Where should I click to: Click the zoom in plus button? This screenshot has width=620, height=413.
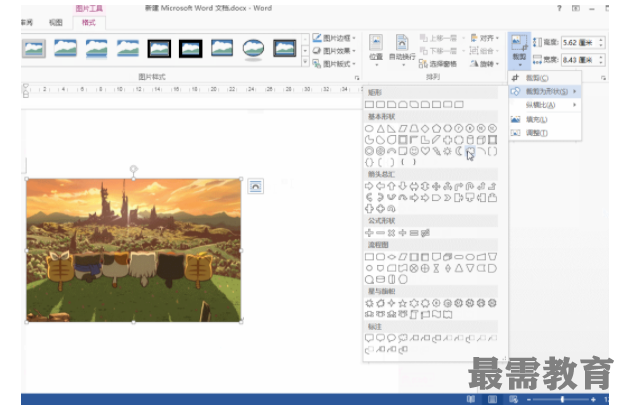[x=593, y=400]
